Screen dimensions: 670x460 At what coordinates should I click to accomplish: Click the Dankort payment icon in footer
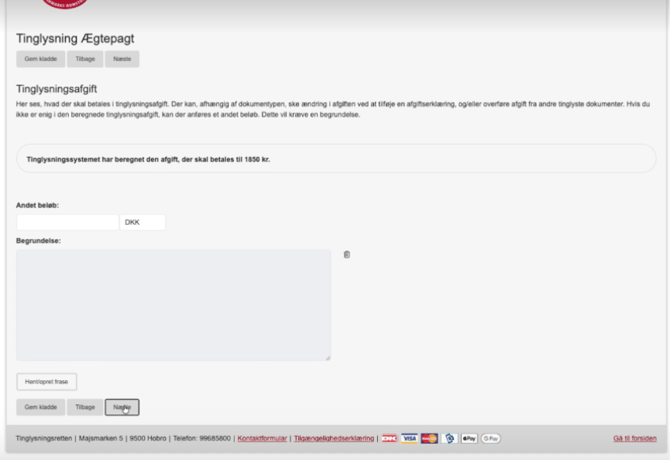(x=389, y=438)
